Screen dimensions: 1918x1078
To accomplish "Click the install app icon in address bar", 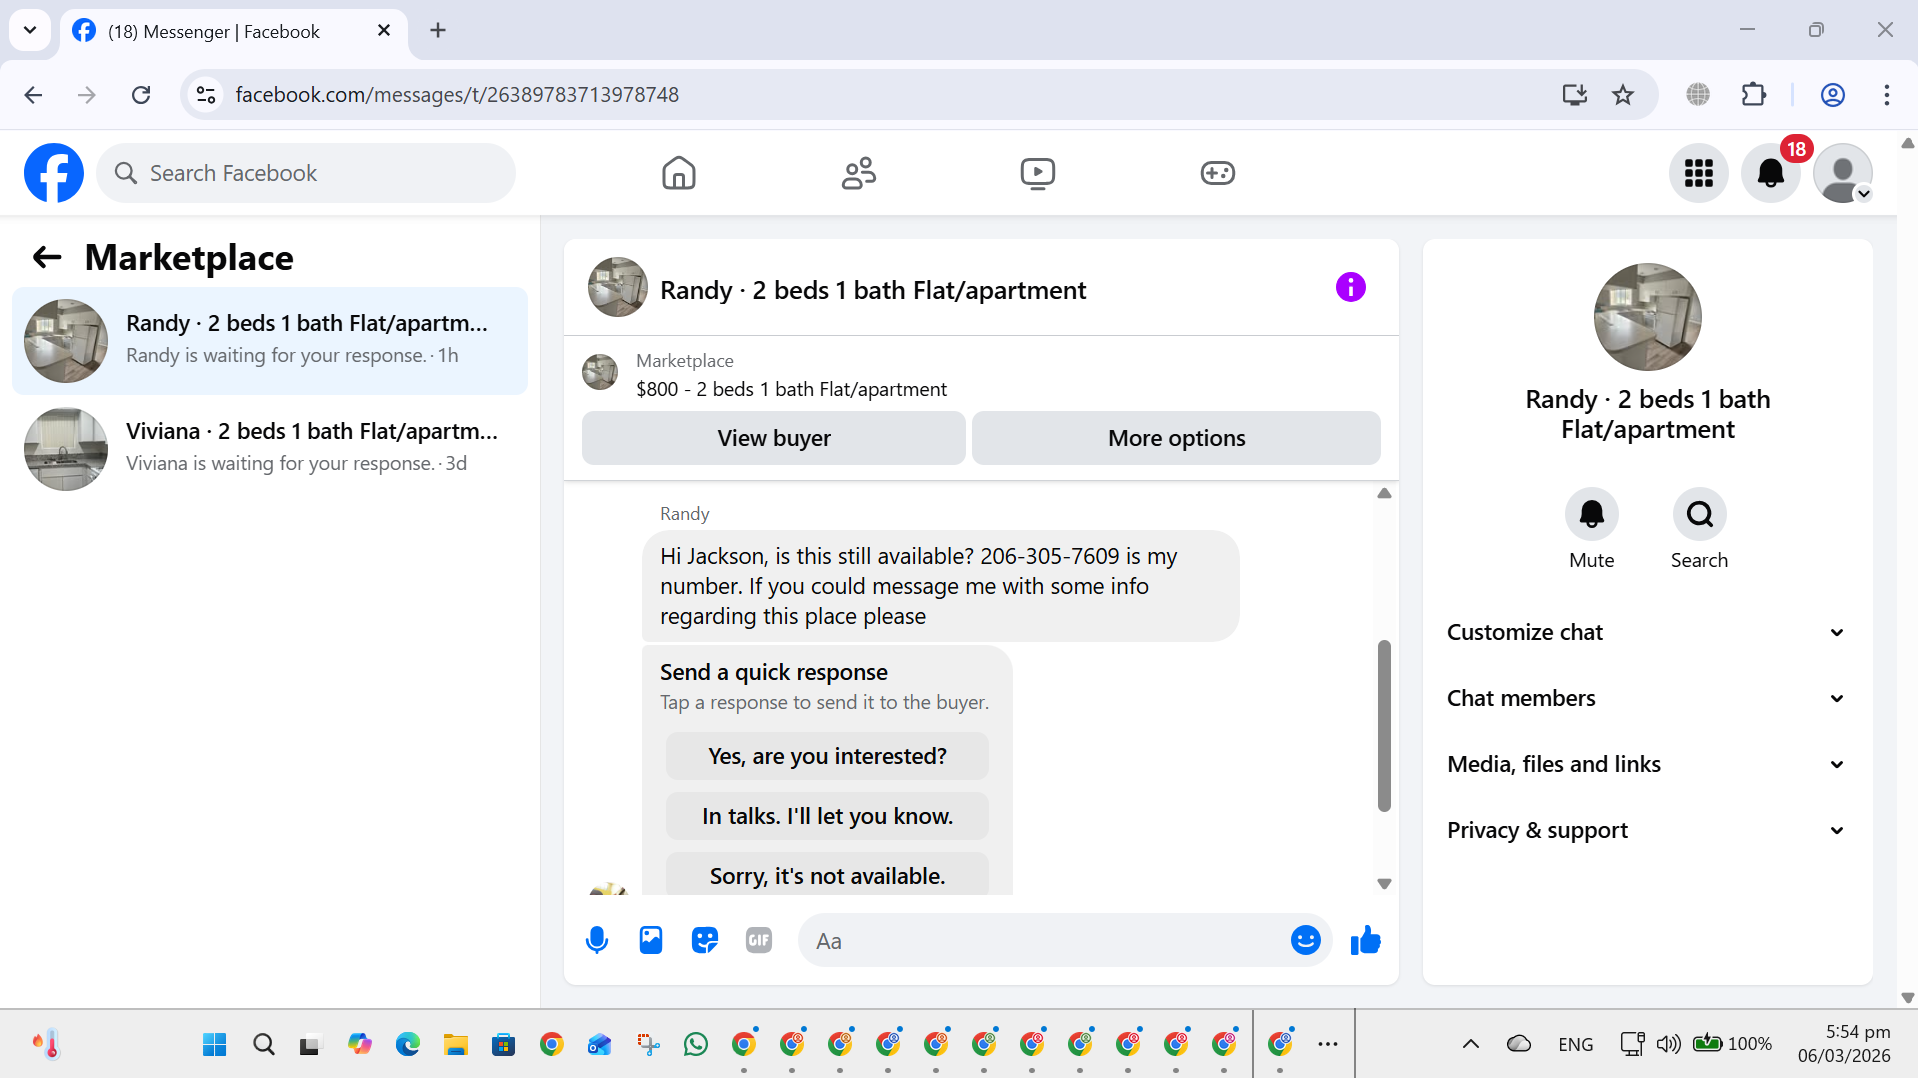I will tap(1574, 95).
